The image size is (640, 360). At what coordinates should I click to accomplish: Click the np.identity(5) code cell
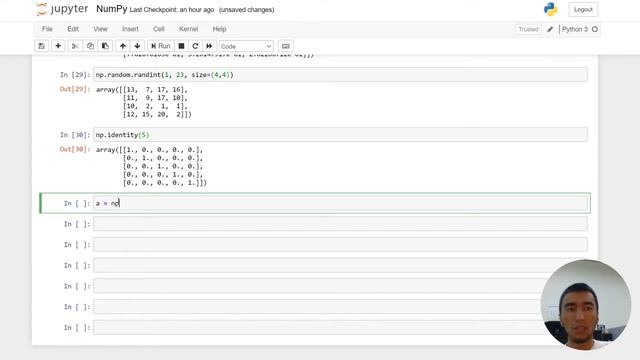[340, 135]
